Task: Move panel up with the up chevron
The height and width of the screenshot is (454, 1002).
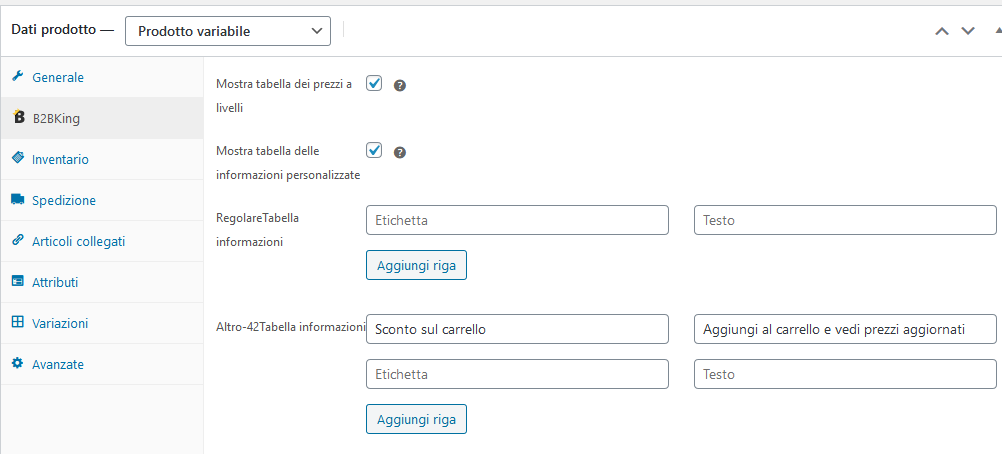Action: click(x=942, y=31)
